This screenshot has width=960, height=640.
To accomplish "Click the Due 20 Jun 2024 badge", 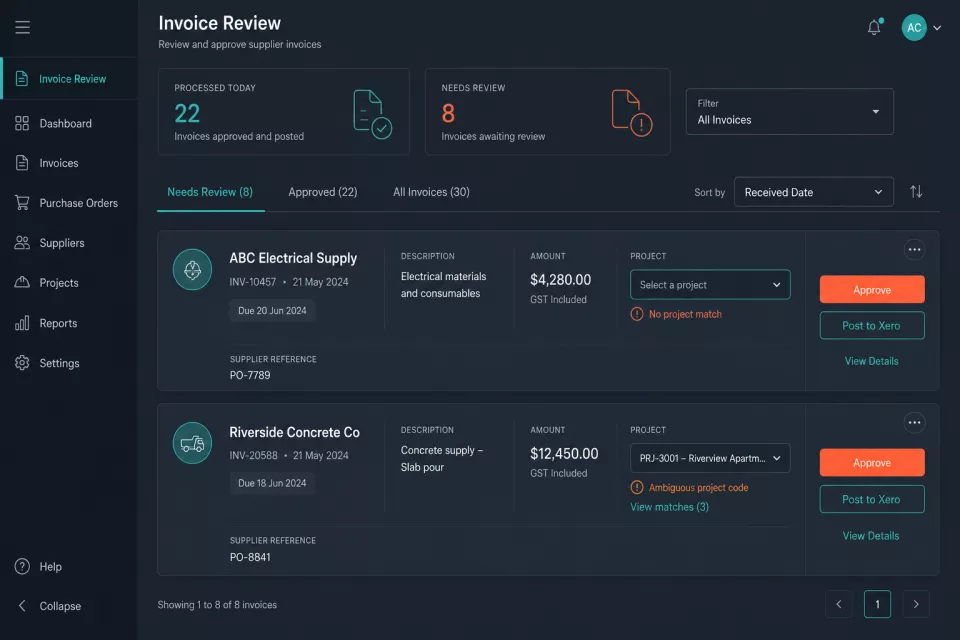I will coord(272,311).
